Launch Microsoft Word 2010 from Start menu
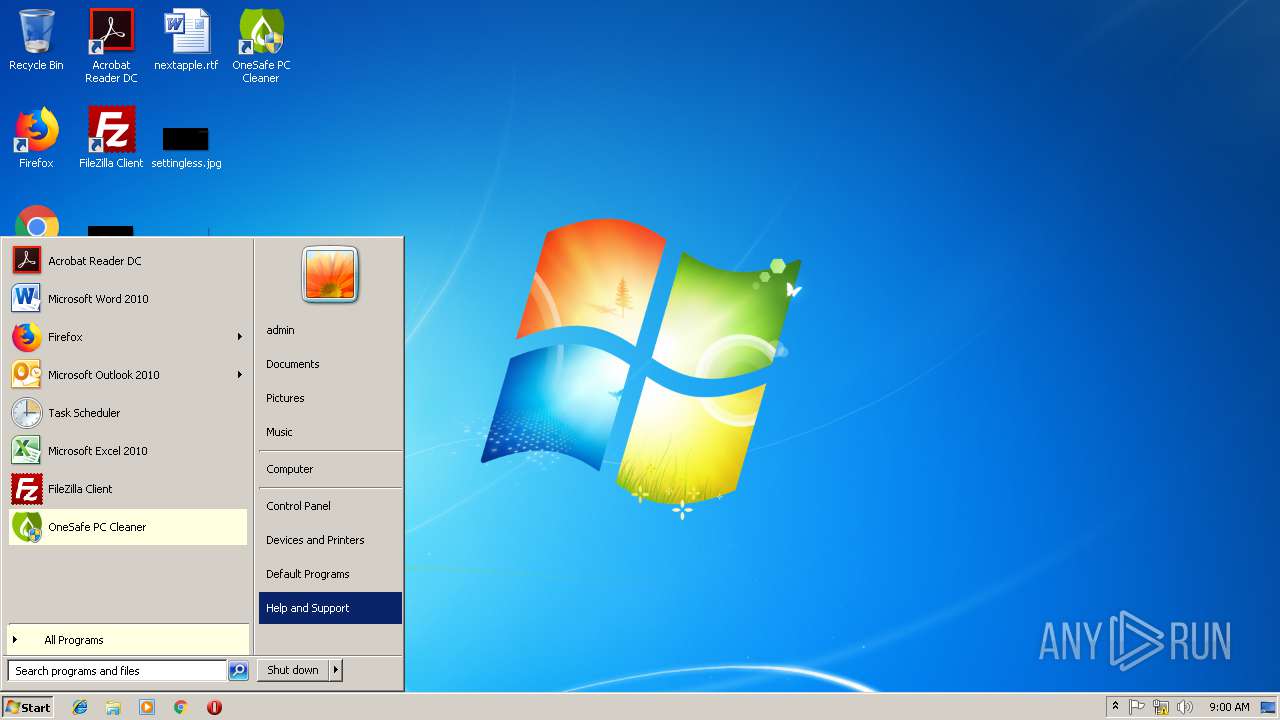 click(128, 299)
